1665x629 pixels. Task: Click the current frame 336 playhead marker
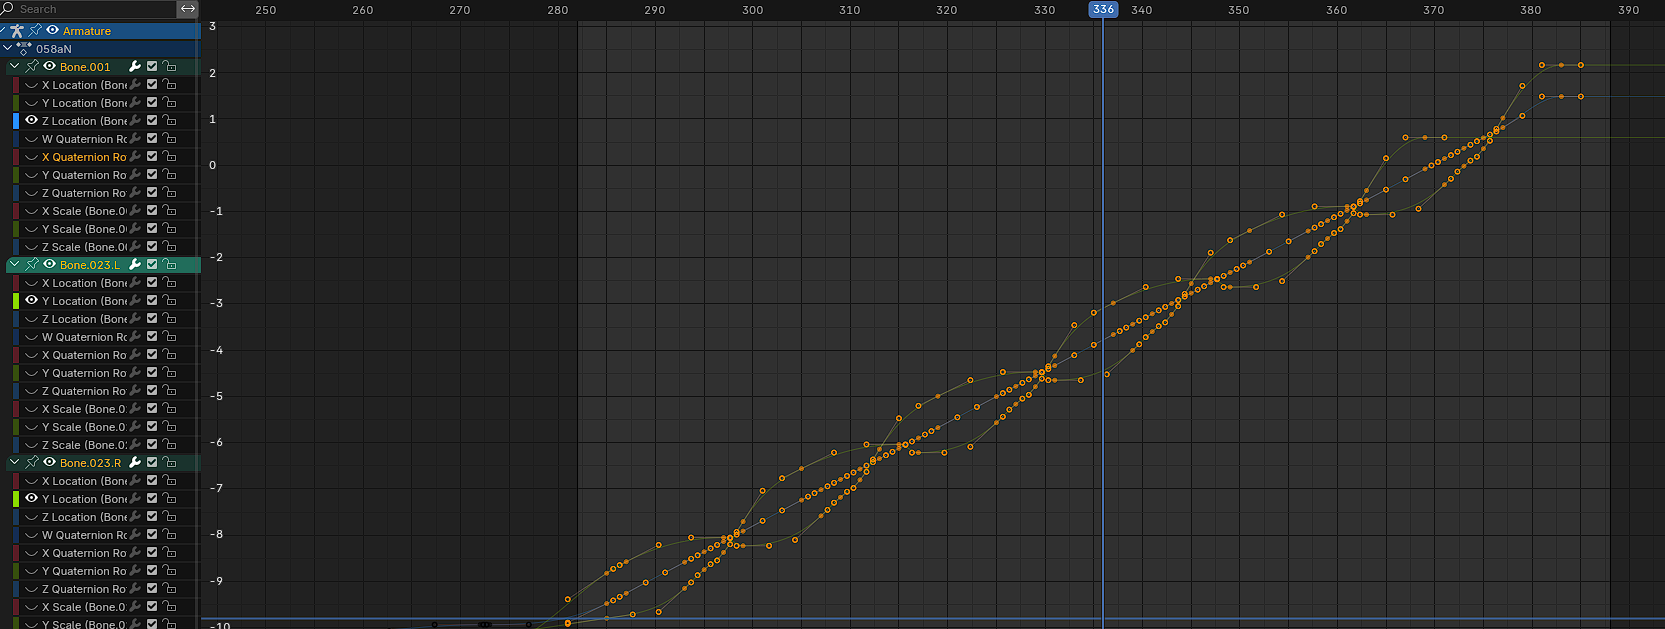(x=1103, y=9)
